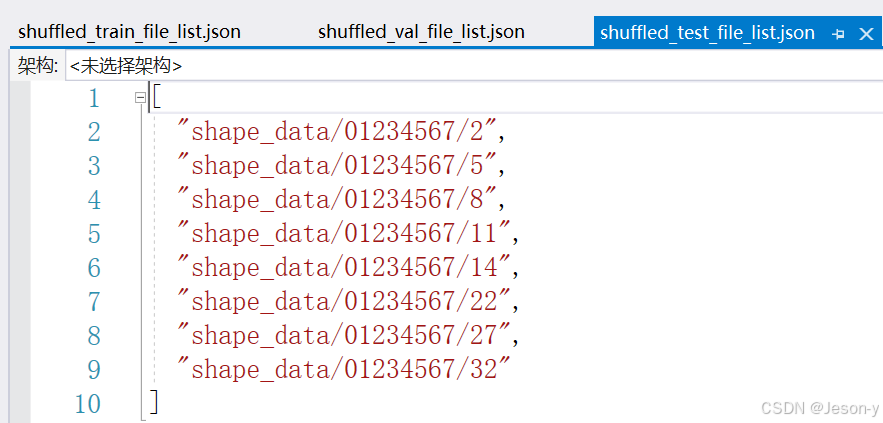This screenshot has height=423, width=883.
Task: Click the "shape_data/01234567/14" entry
Action: 343,268
